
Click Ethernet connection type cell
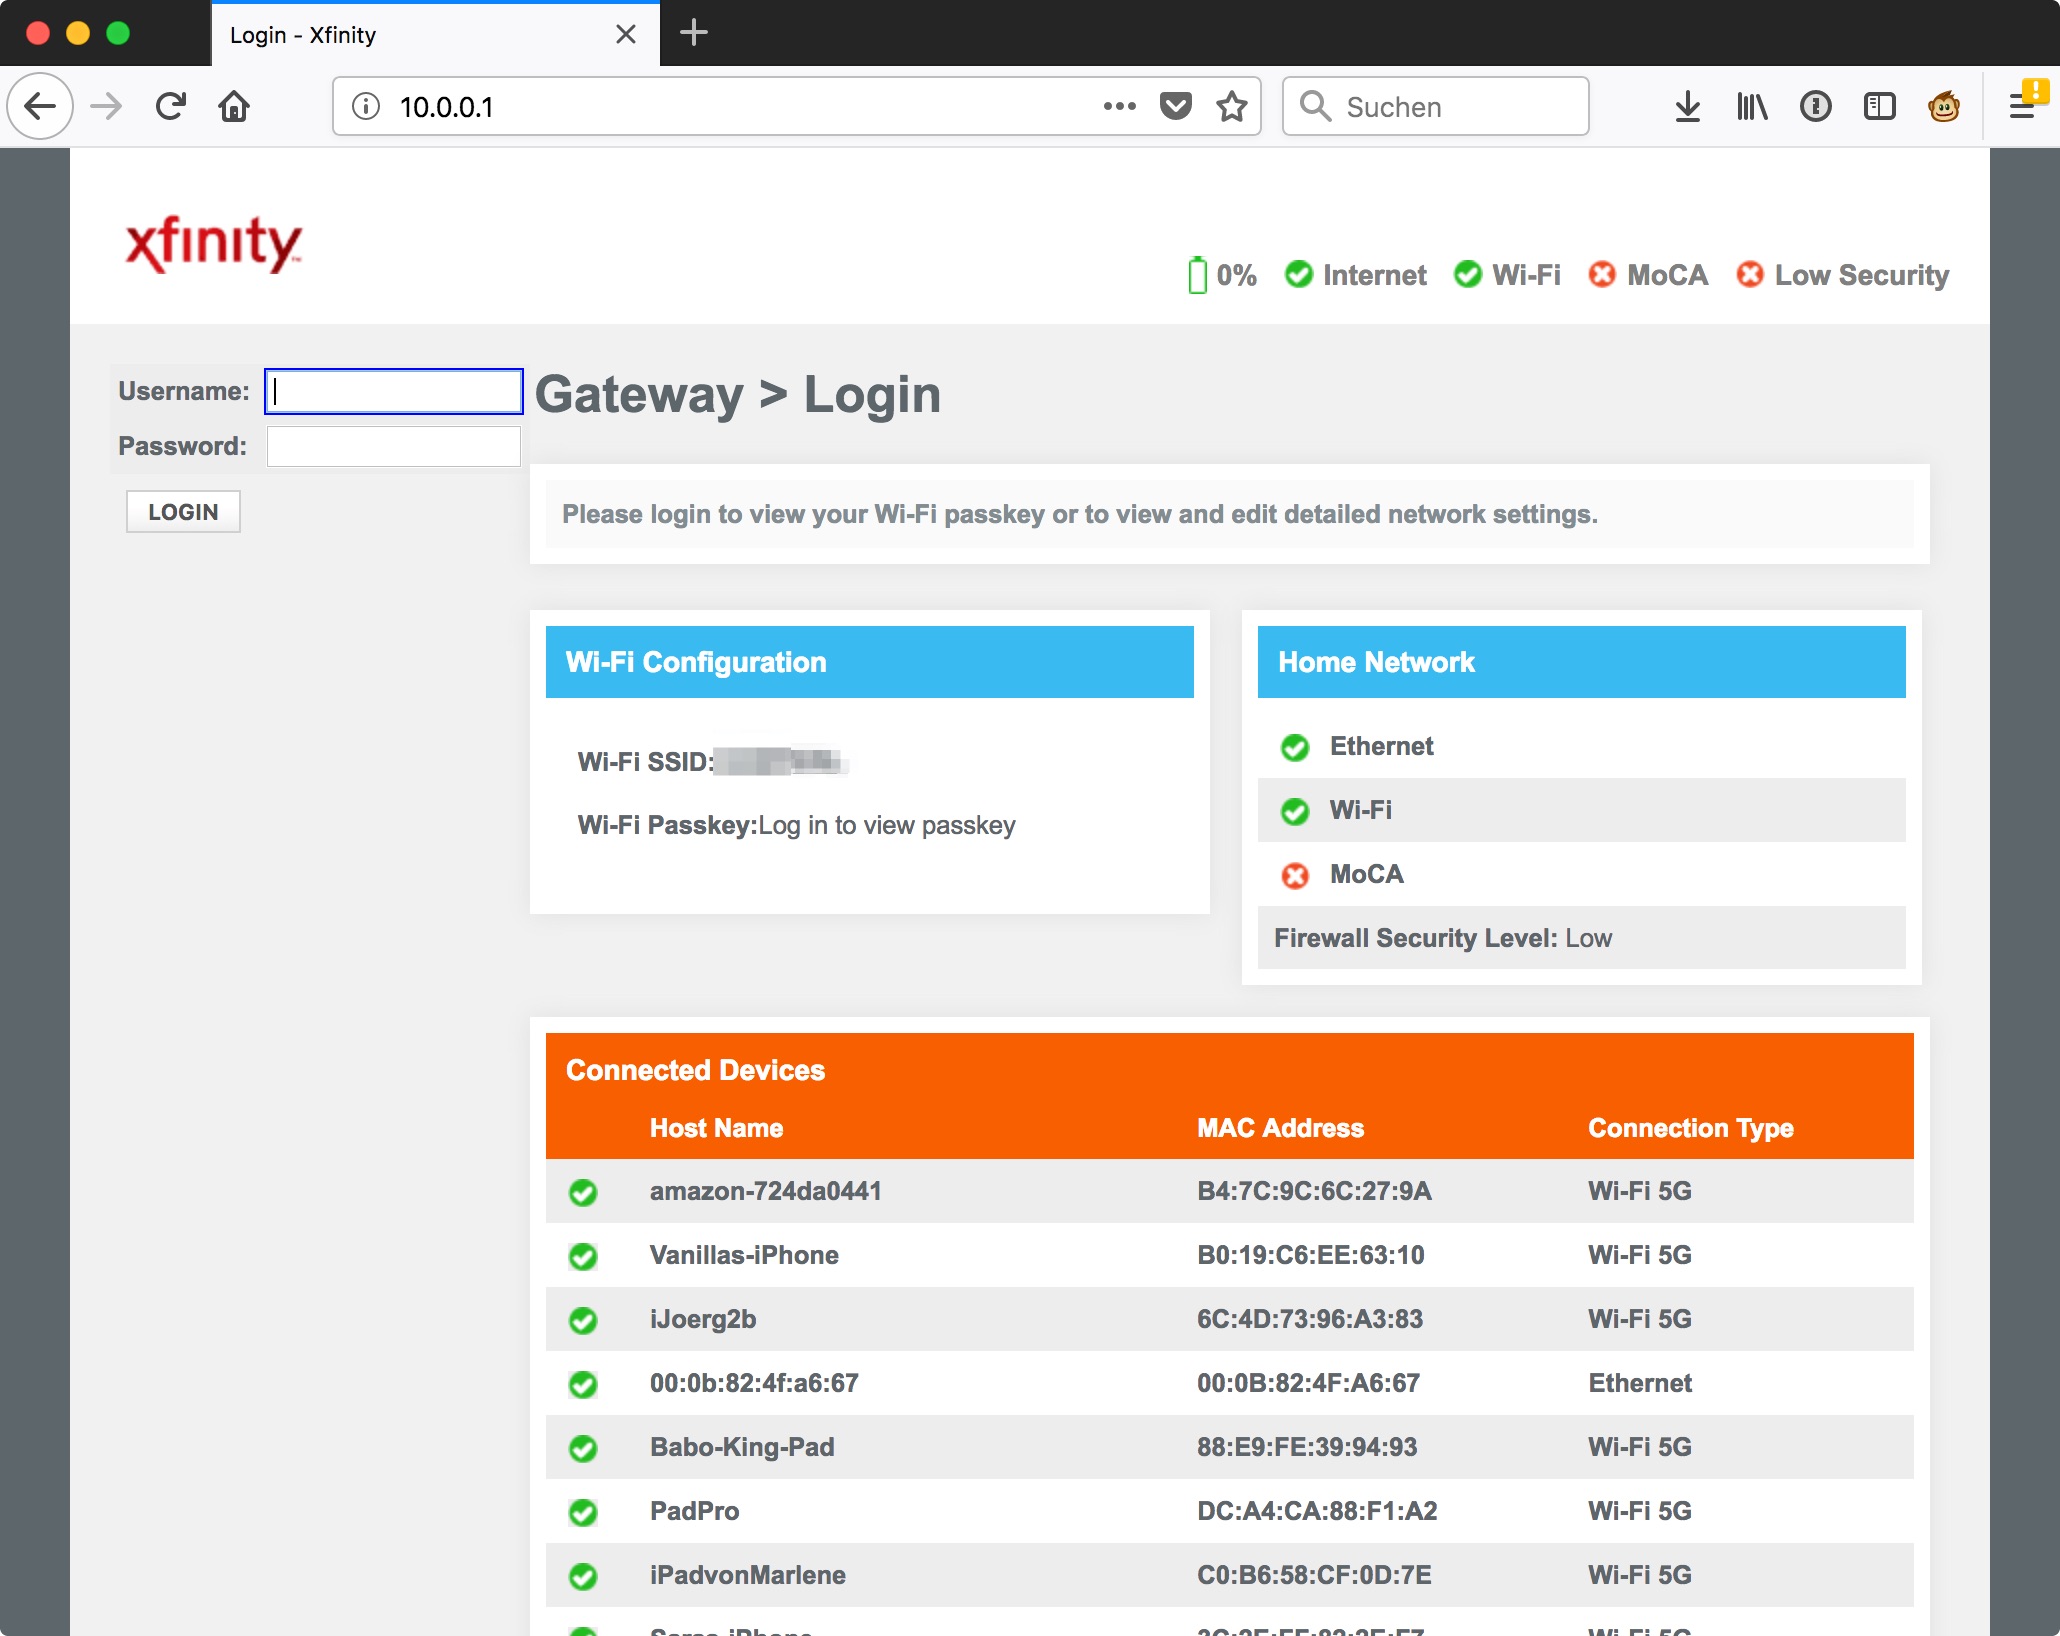point(1640,1383)
